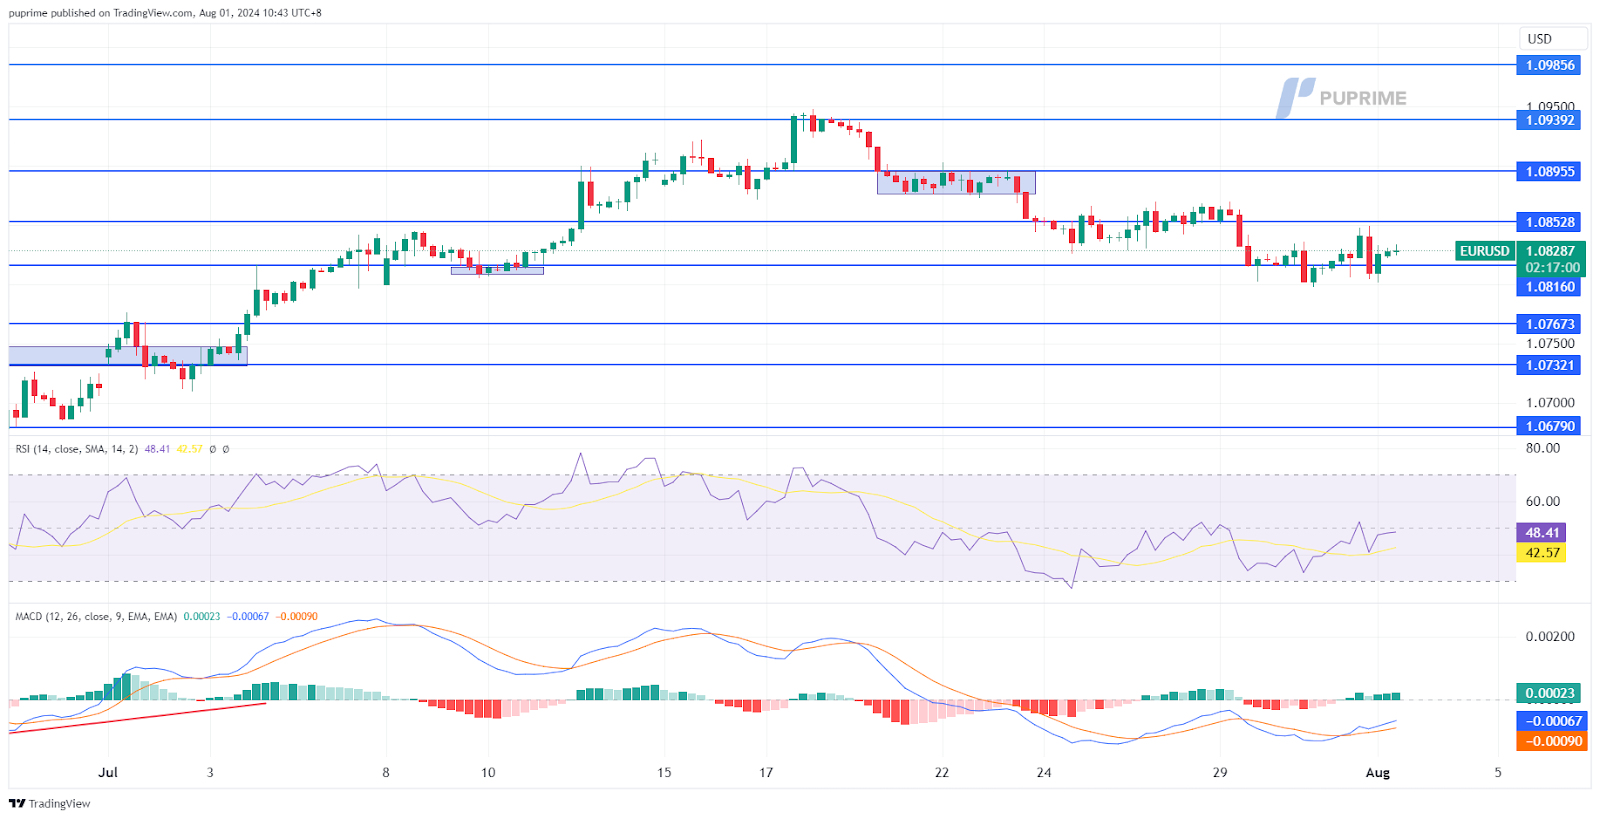This screenshot has width=1600, height=819.
Task: Select the blue rectangle drawing near 1.07321 line
Action: tap(128, 356)
